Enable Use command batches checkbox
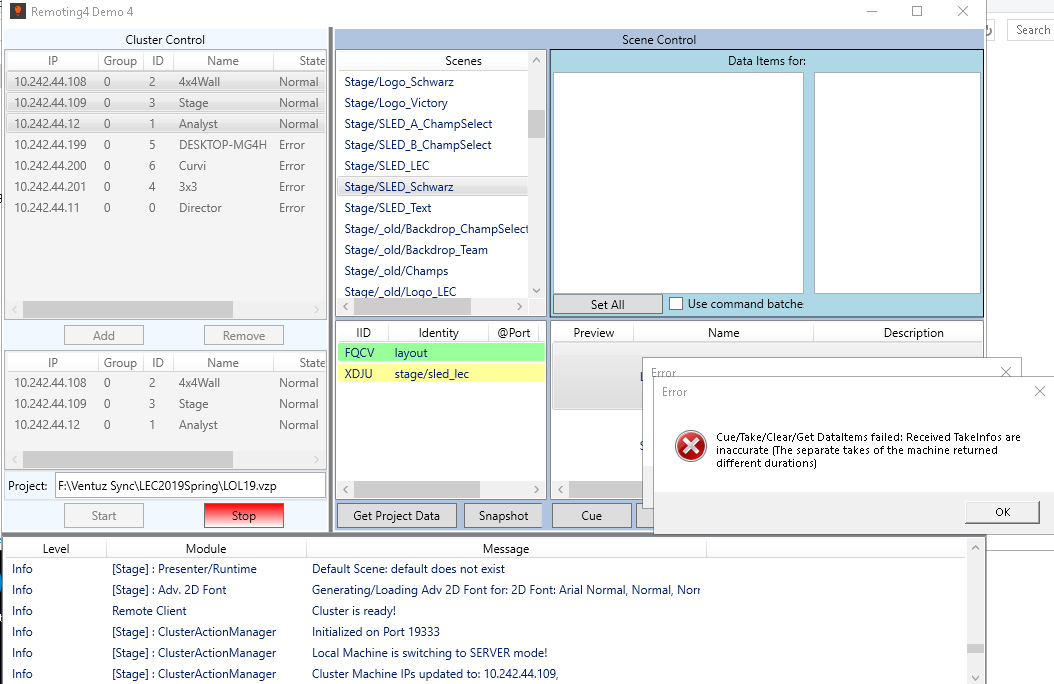 pyautogui.click(x=676, y=304)
